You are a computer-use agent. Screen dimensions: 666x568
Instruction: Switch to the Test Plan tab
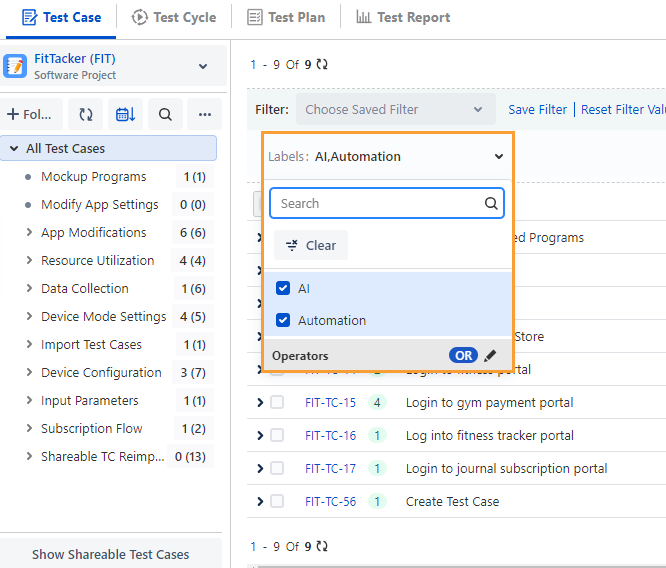pyautogui.click(x=286, y=17)
